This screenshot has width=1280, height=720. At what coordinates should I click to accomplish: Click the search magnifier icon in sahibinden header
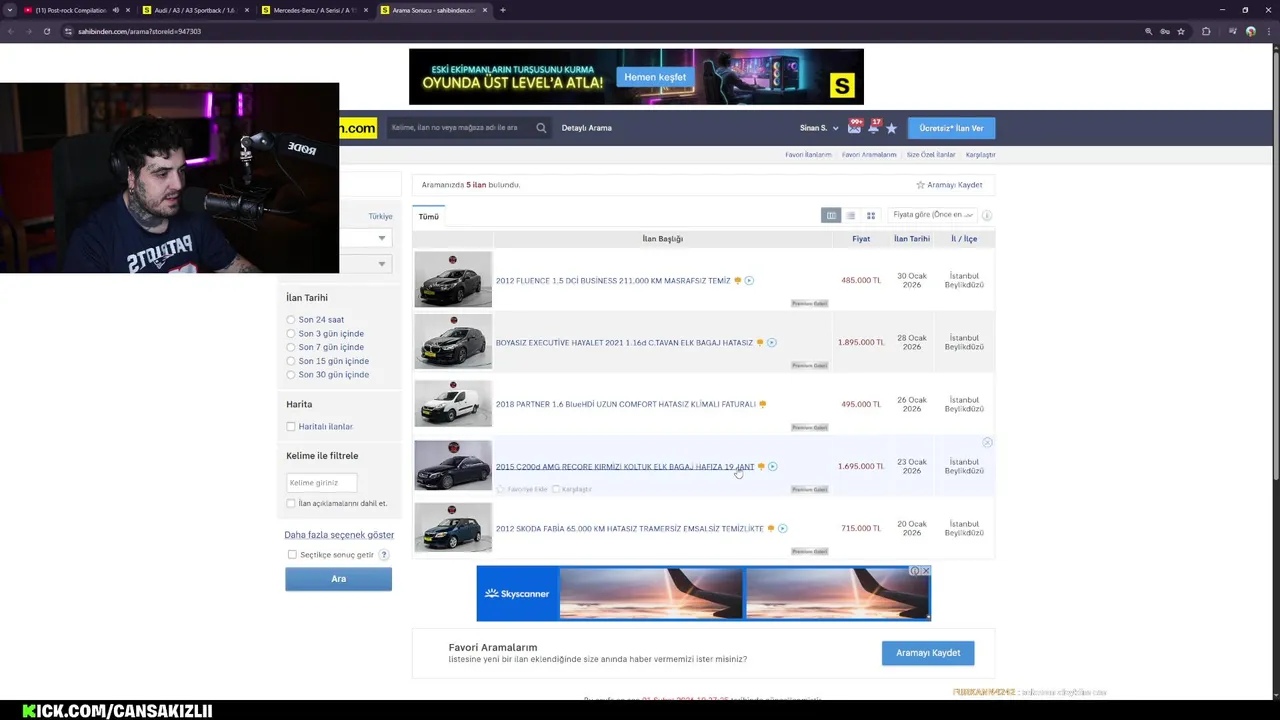(541, 128)
